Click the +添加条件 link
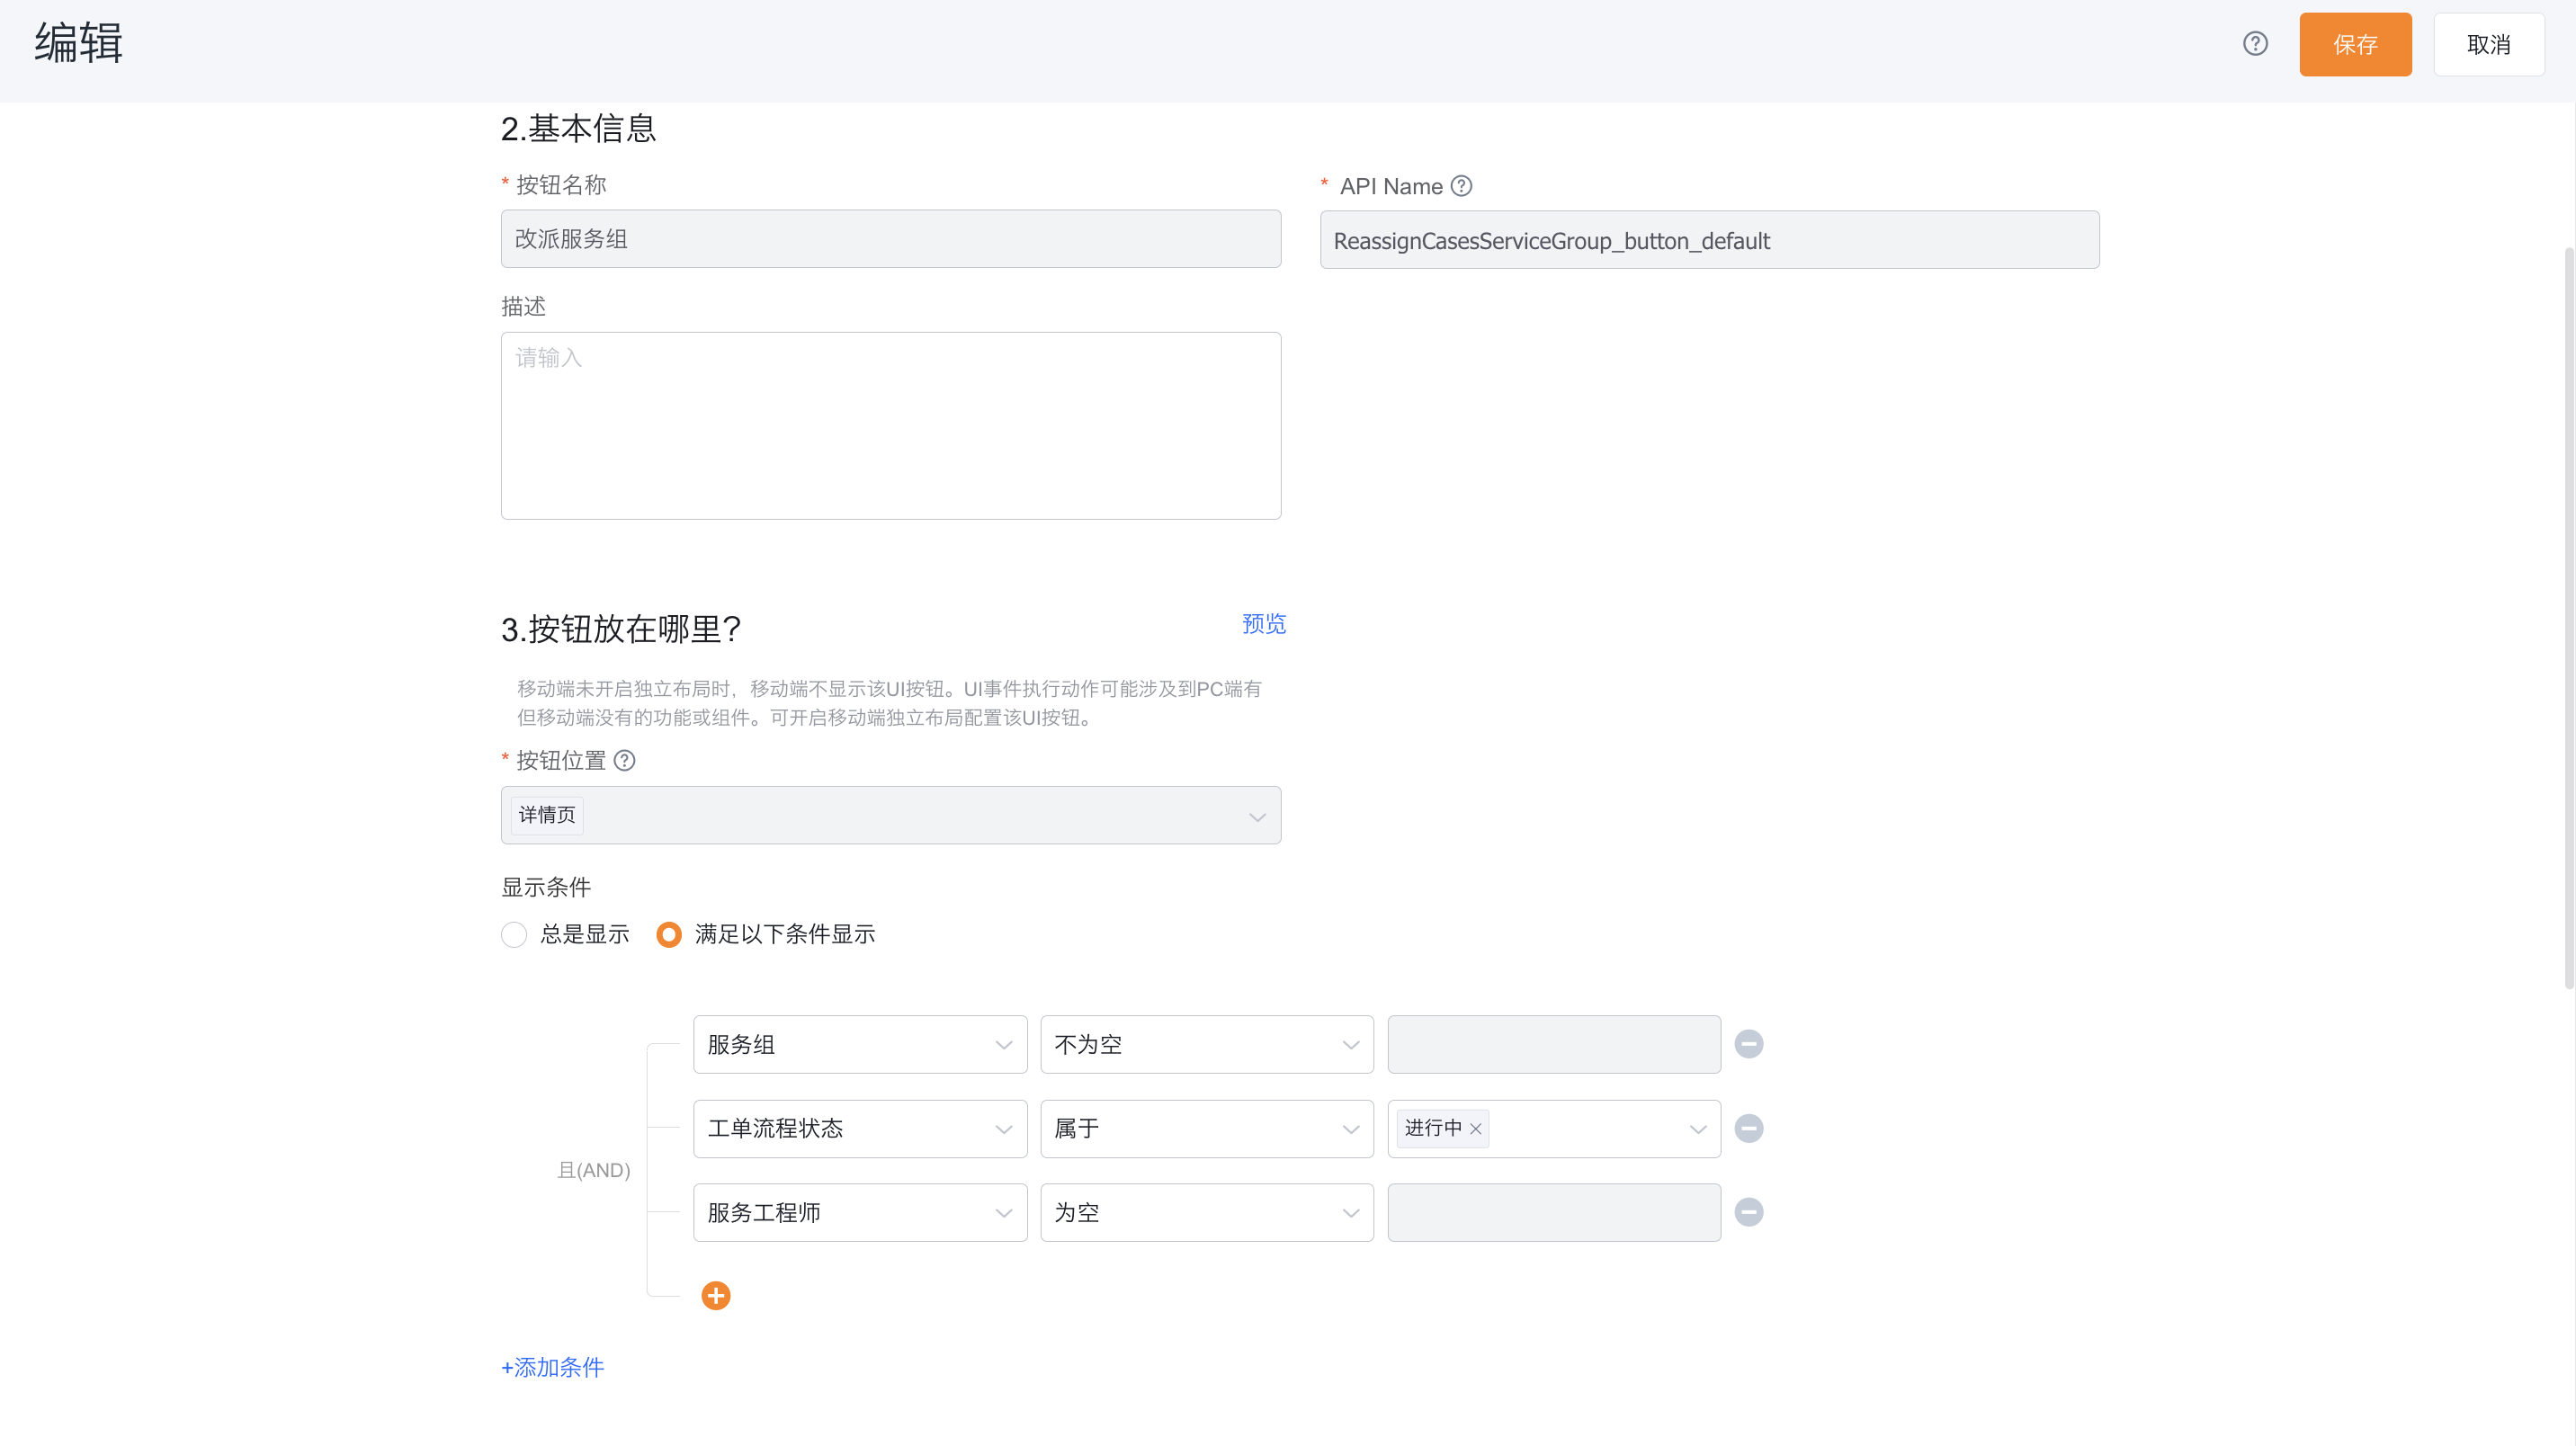 (552, 1367)
